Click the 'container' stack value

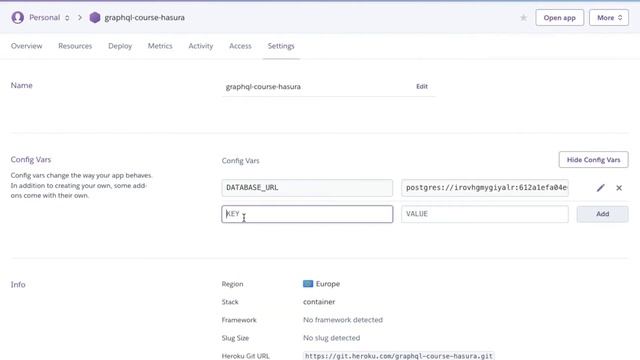pyautogui.click(x=319, y=302)
